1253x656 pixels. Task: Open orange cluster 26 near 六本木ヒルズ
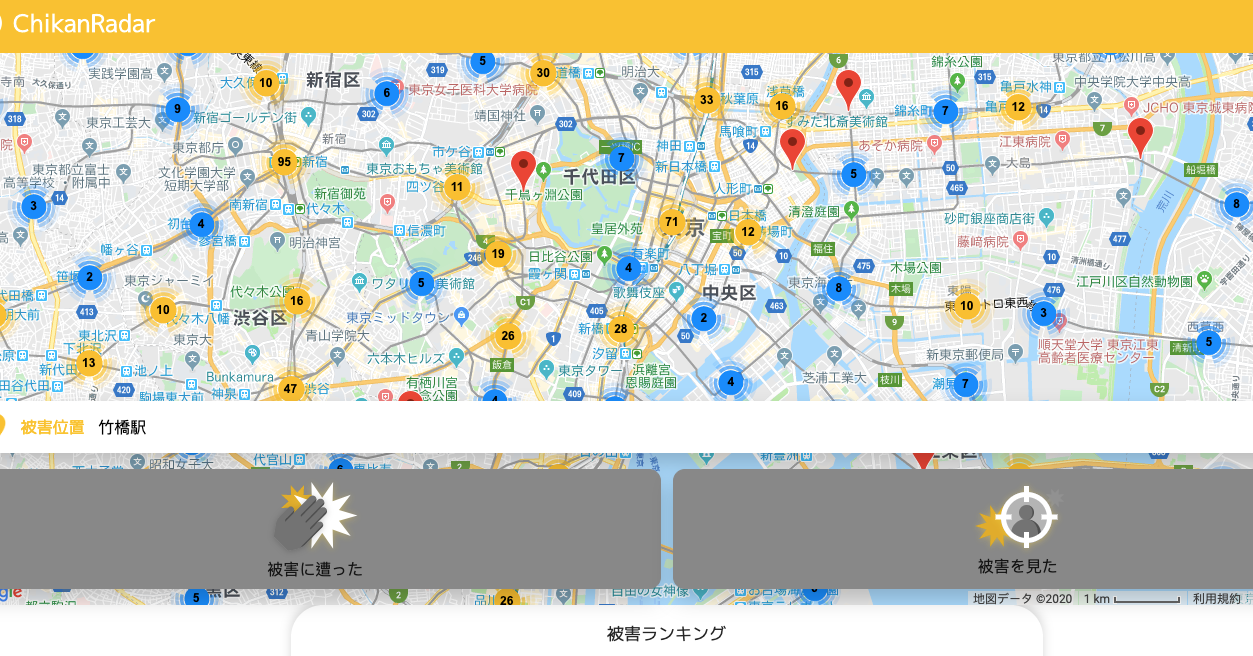[508, 336]
